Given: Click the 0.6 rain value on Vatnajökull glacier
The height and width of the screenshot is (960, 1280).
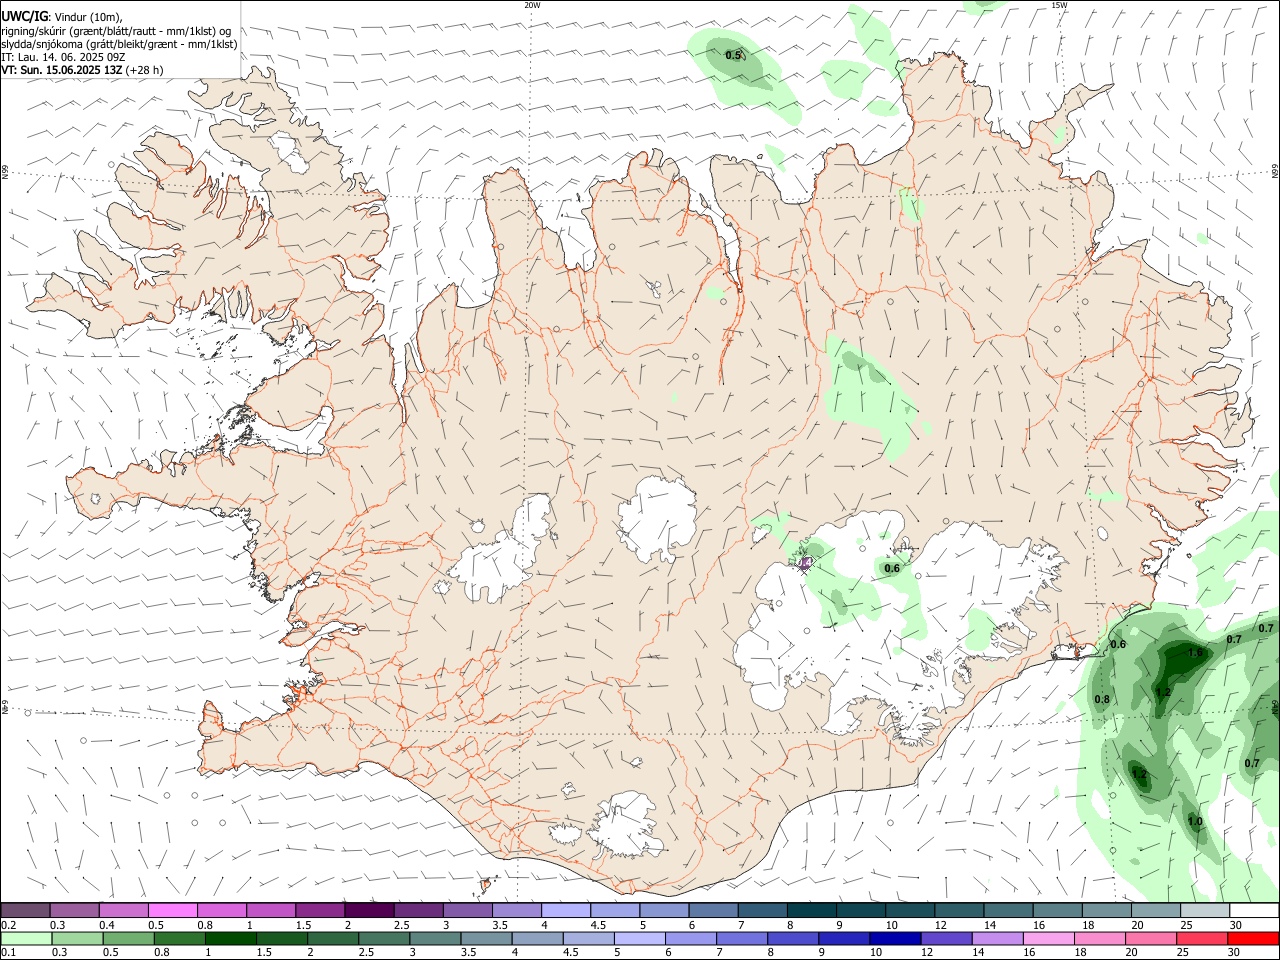Looking at the screenshot, I should (x=893, y=568).
